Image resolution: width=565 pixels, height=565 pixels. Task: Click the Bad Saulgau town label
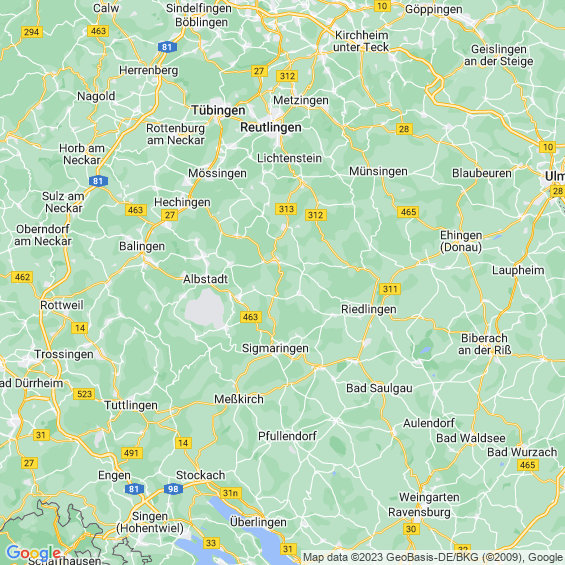tap(379, 388)
